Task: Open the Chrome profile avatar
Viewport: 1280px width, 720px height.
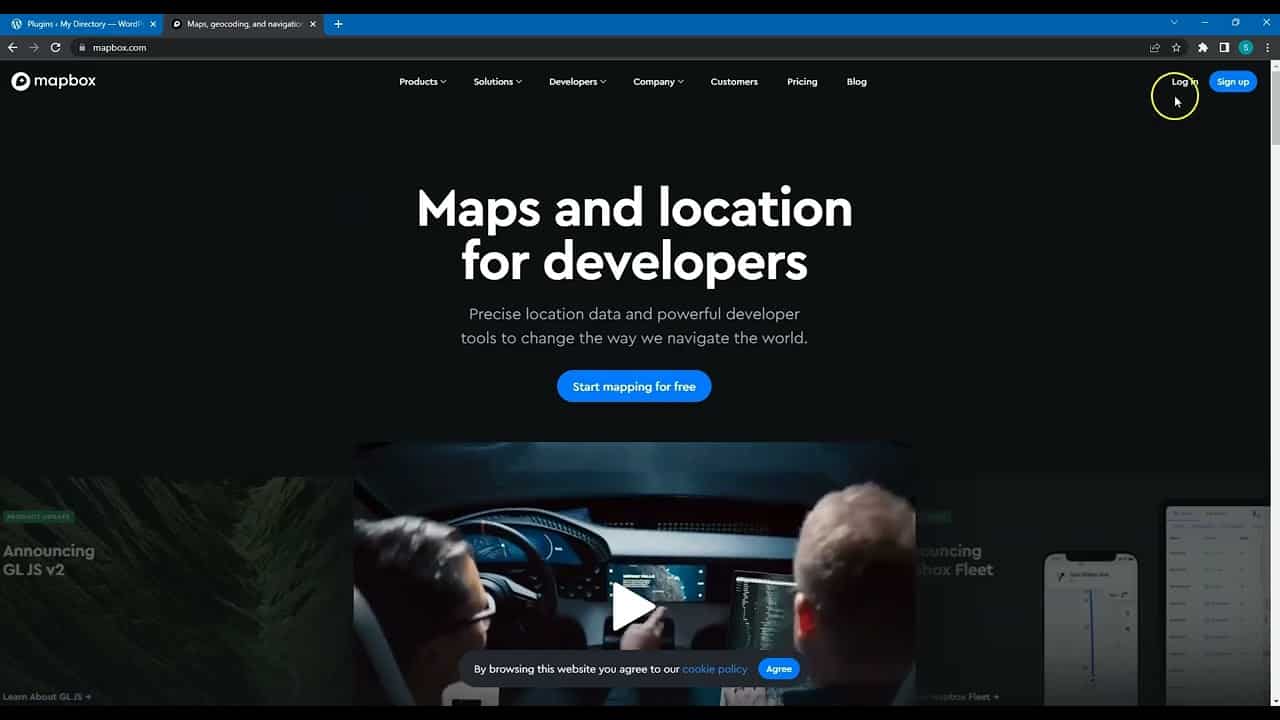Action: 1246,47
